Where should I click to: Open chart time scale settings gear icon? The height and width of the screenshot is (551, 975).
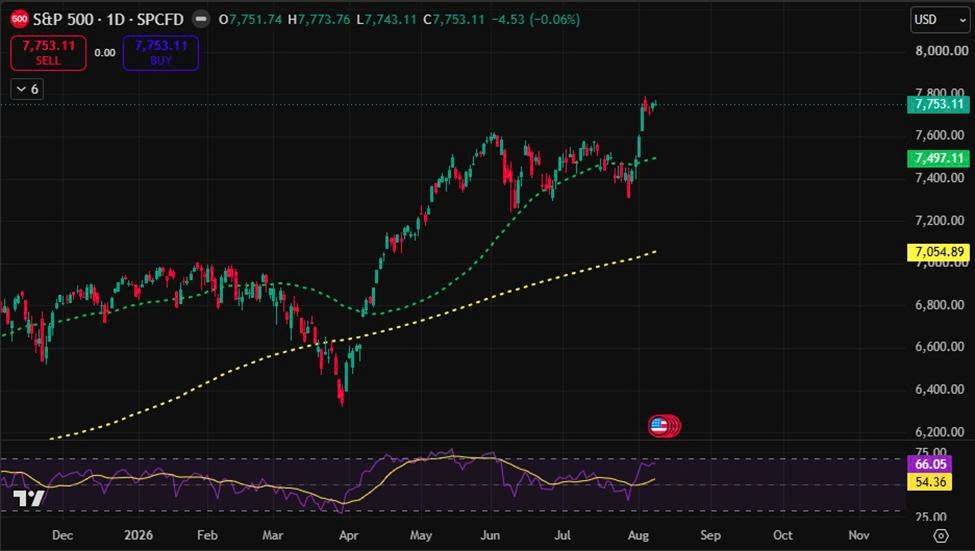941,535
